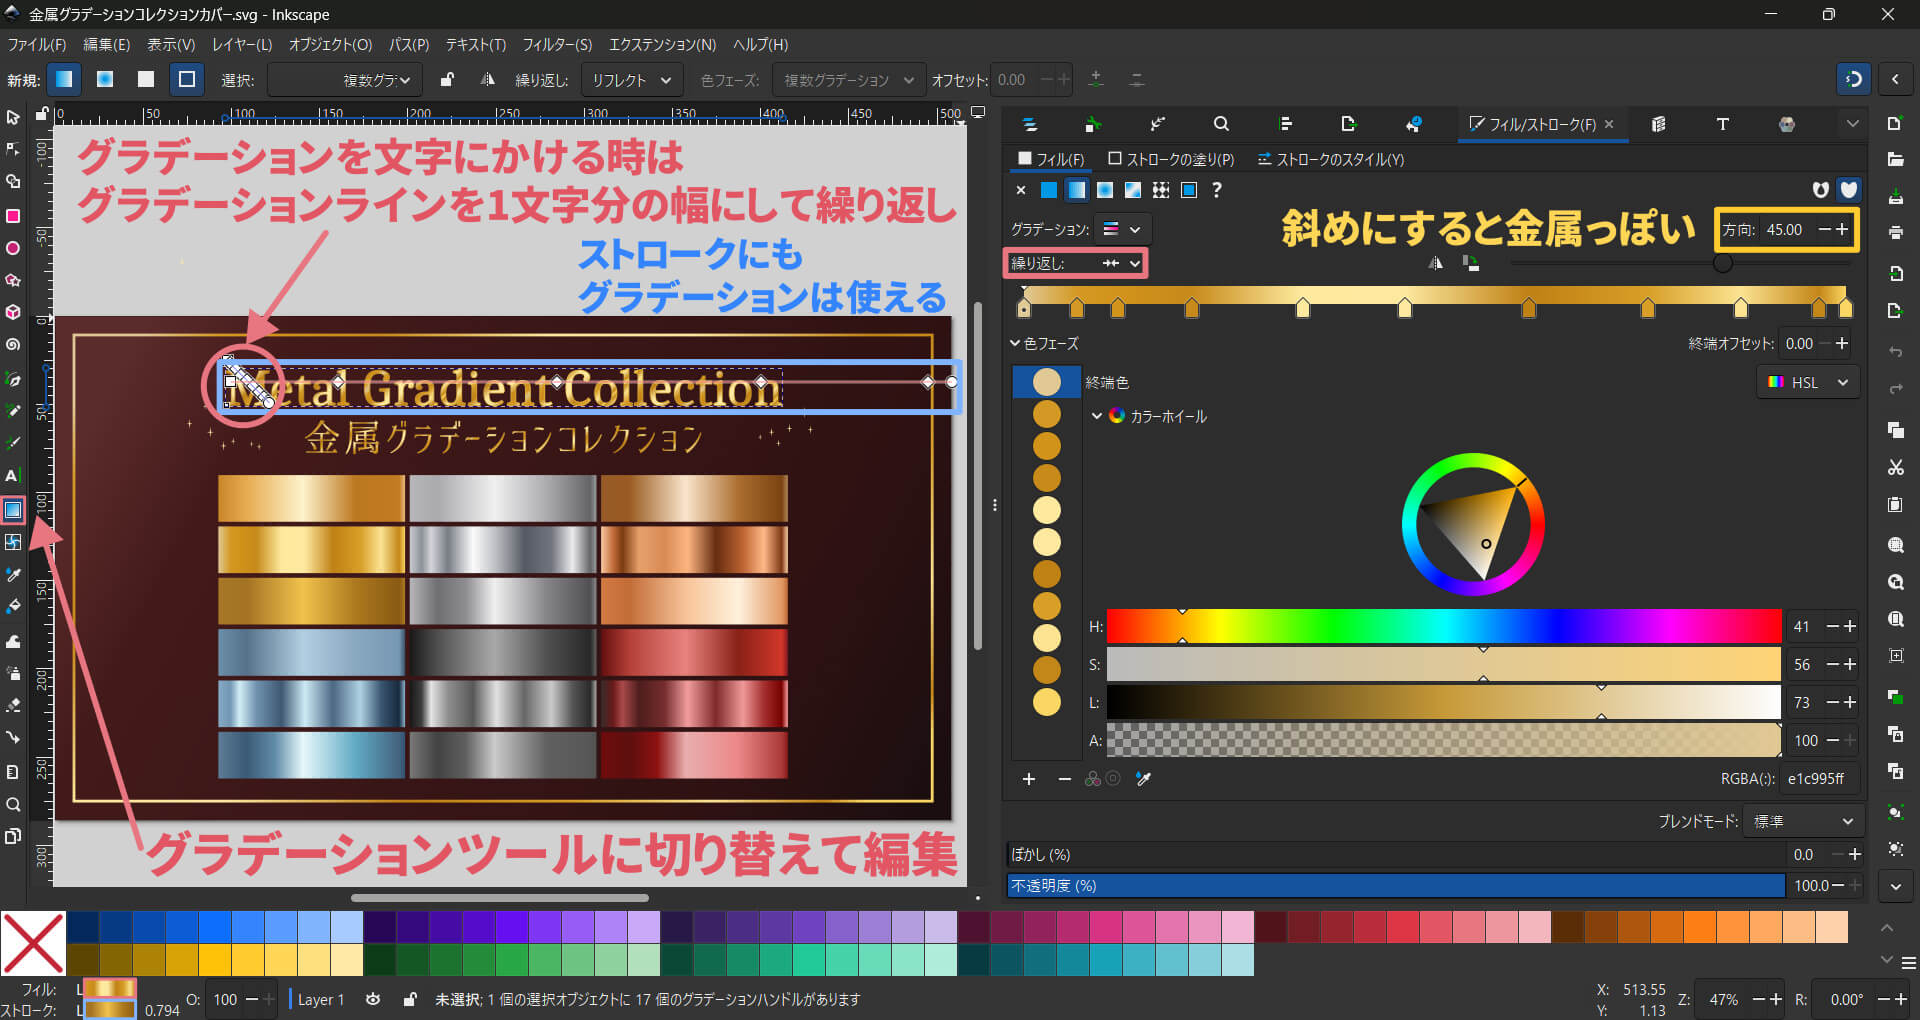Switch to the ストロークの塗り(P) tab

click(x=1171, y=159)
